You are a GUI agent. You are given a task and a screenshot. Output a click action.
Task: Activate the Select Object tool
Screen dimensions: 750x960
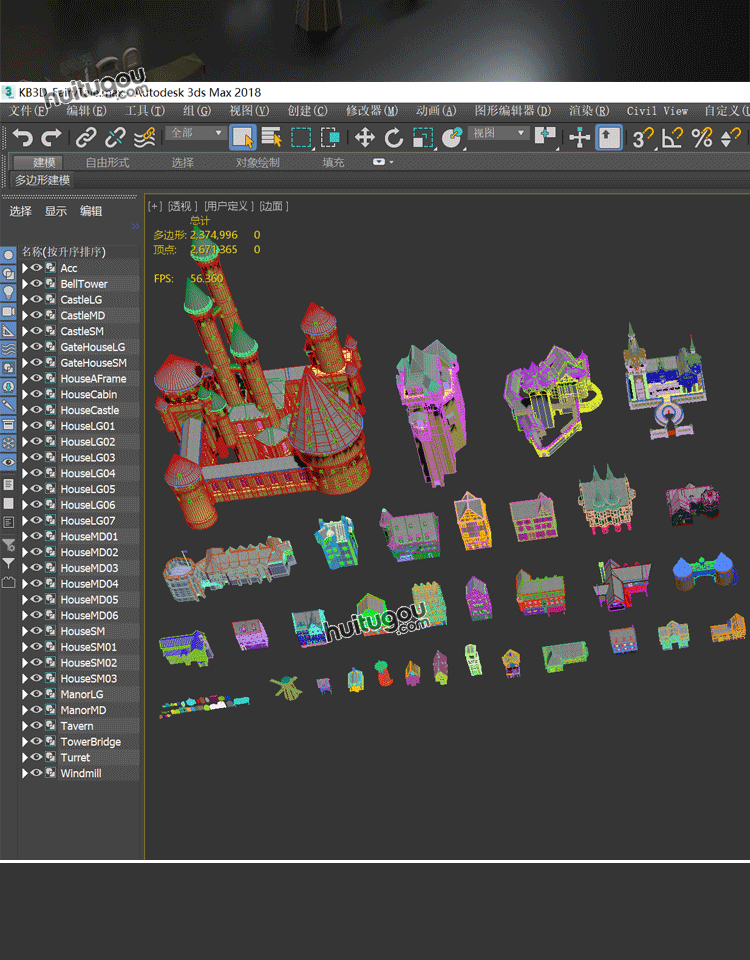pos(242,137)
